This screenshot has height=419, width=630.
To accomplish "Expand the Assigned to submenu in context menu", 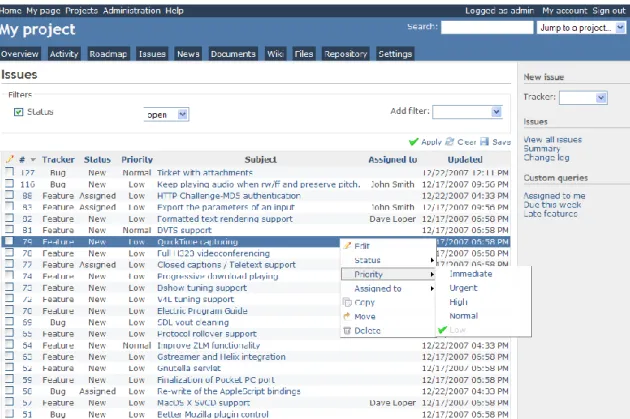I will tap(388, 288).
